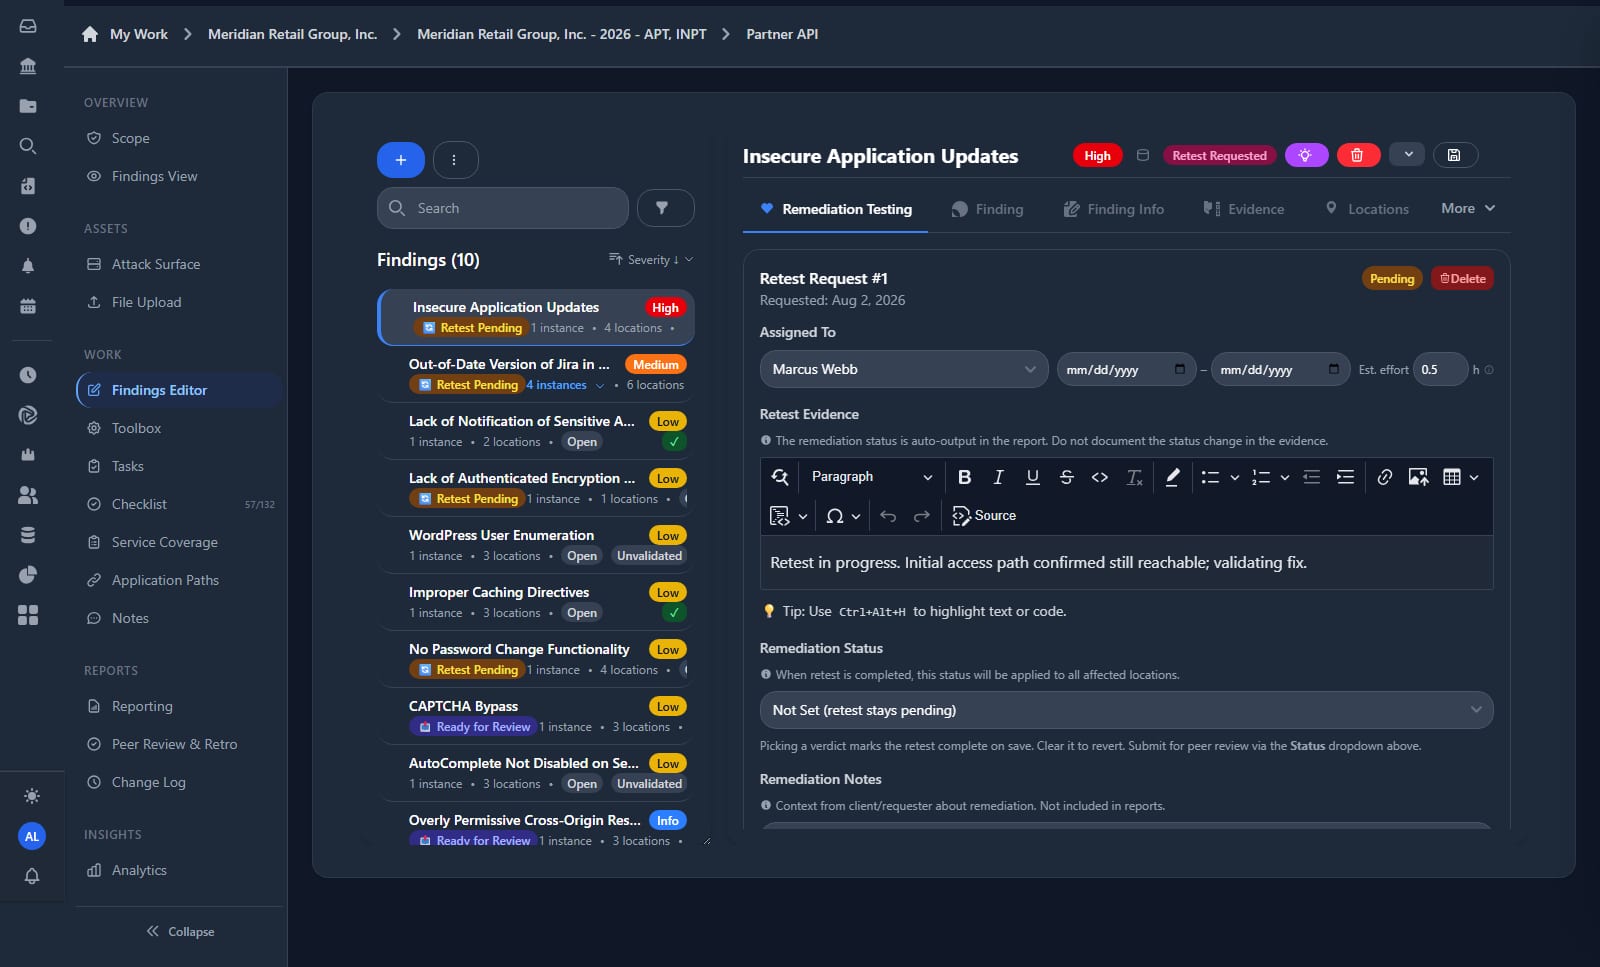This screenshot has width=1600, height=967.
Task: Click the High severity badge in header
Action: click(x=1097, y=155)
